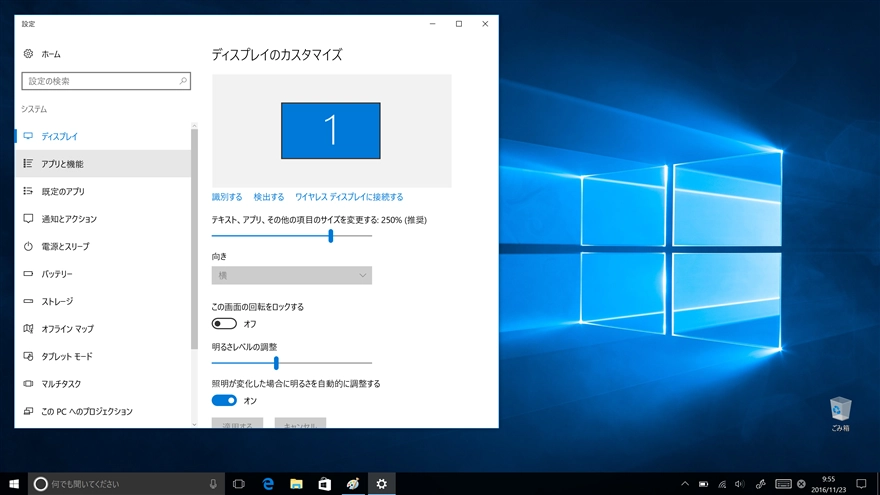Select the display 1 monitor thumbnail

(x=331, y=130)
